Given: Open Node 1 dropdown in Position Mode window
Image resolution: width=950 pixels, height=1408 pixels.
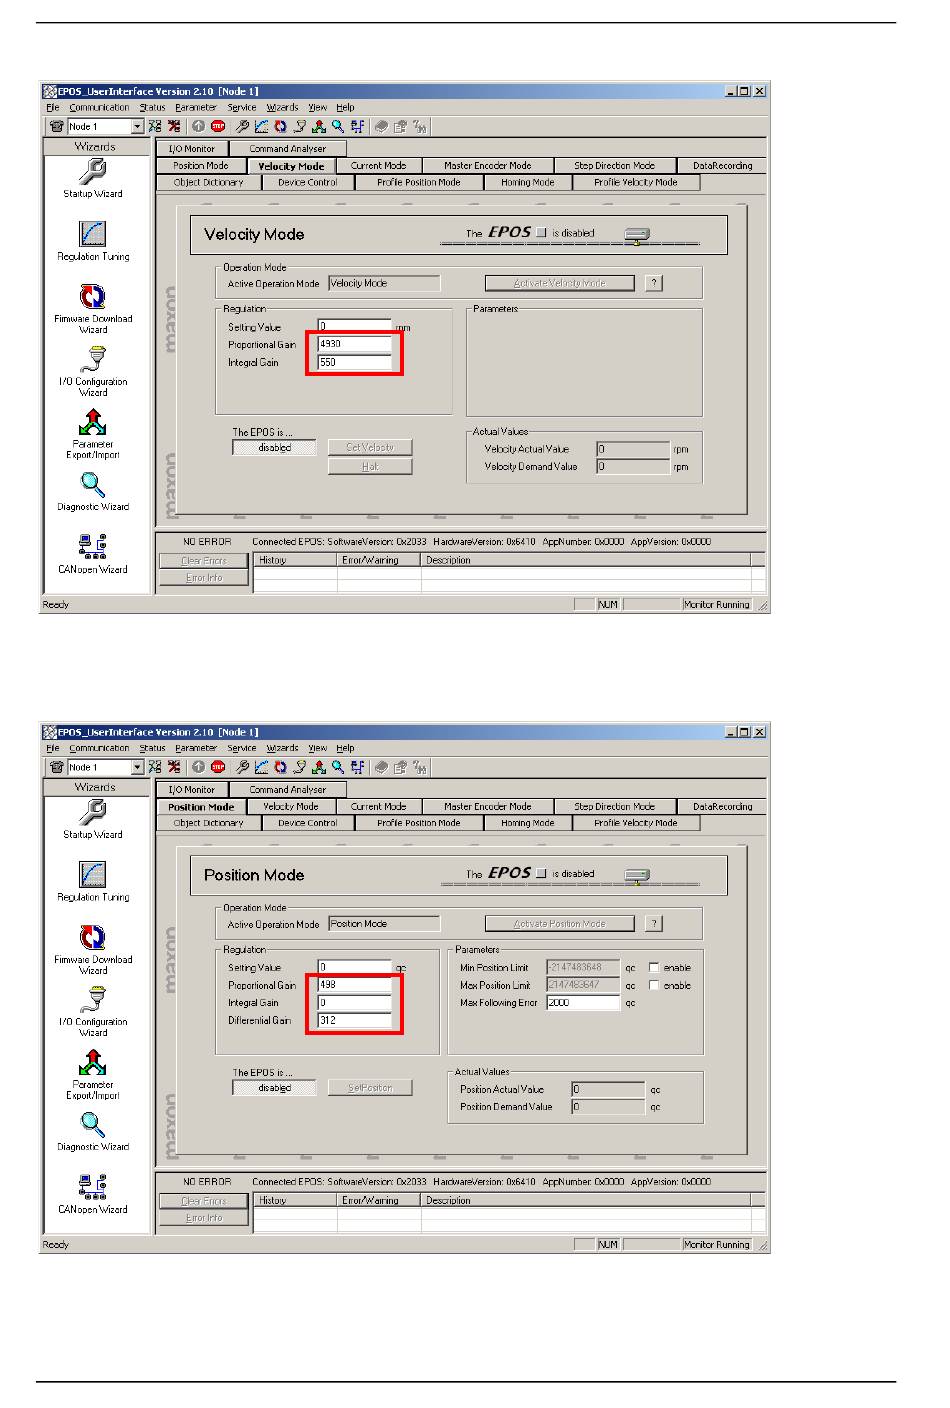Looking at the screenshot, I should (x=137, y=767).
